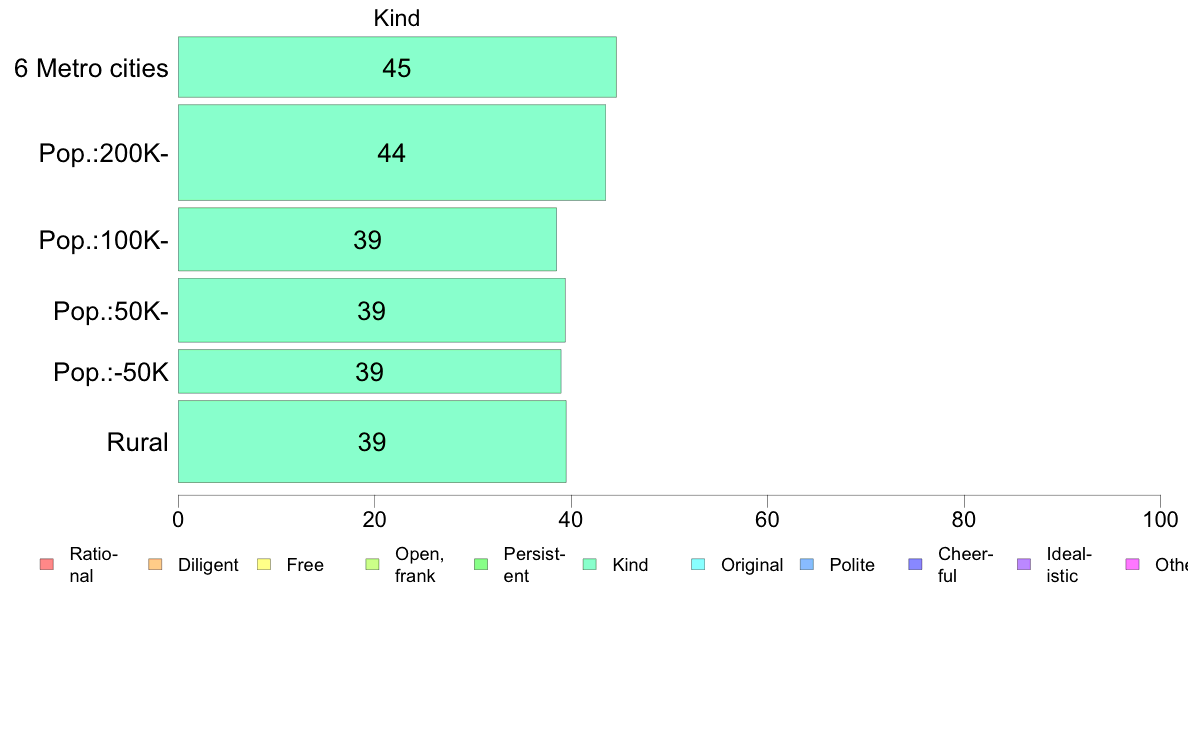Viewport: 1188px width, 736px height.
Task: Click the Rural bar showing 39
Action: (x=372, y=441)
